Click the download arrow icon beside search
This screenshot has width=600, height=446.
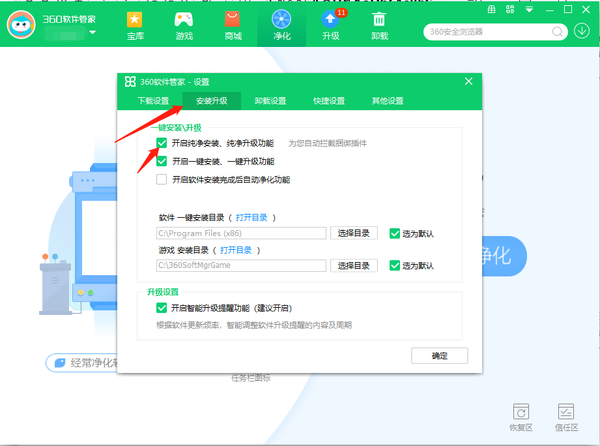point(583,30)
